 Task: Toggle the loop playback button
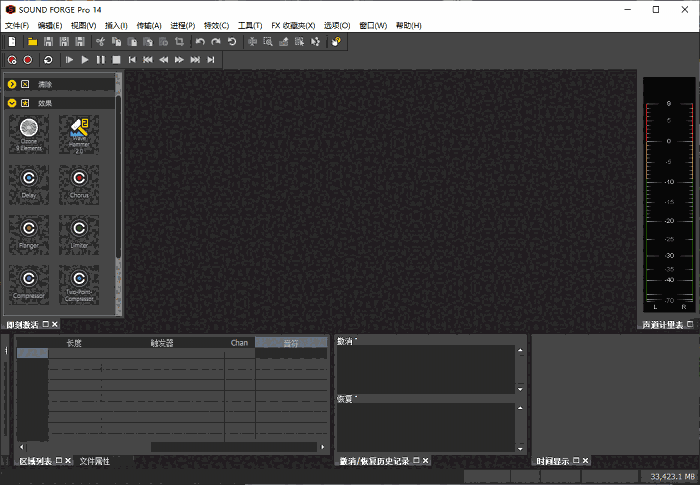click(47, 60)
